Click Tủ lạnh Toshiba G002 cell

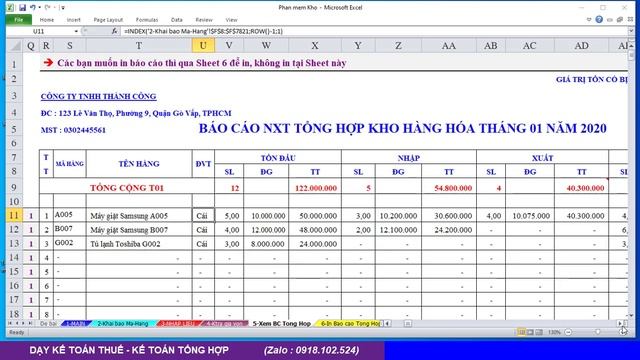[x=139, y=244]
